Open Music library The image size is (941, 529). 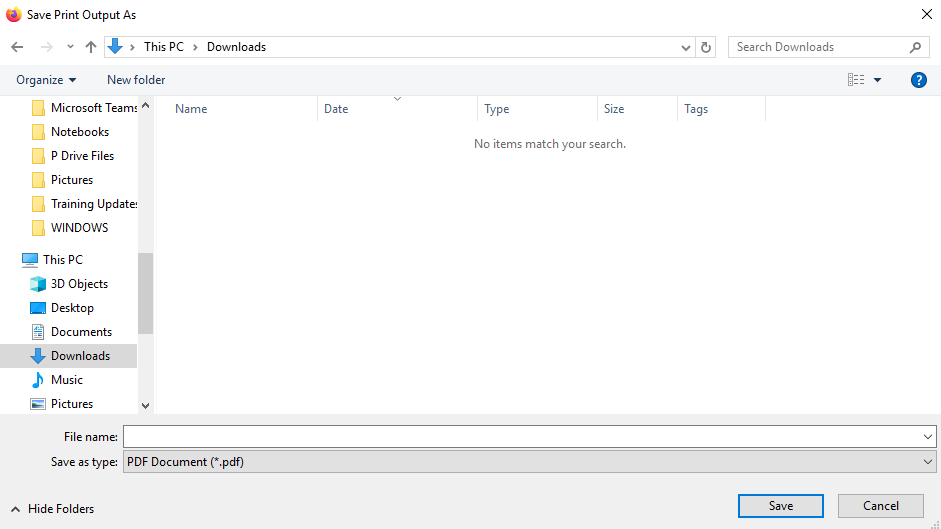click(x=57, y=379)
